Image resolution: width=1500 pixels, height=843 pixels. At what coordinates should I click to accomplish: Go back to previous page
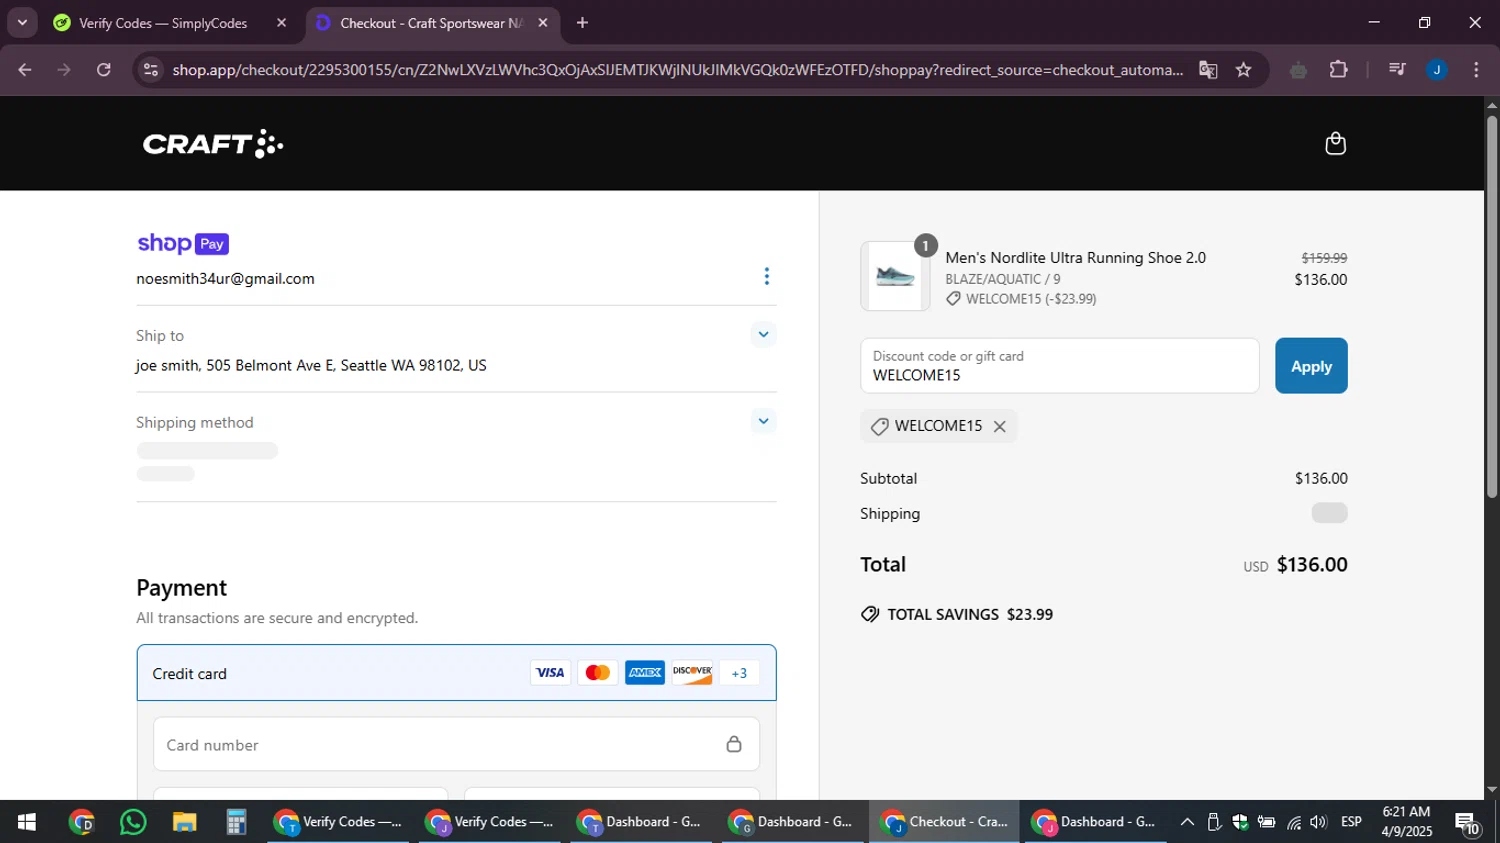pyautogui.click(x=25, y=70)
